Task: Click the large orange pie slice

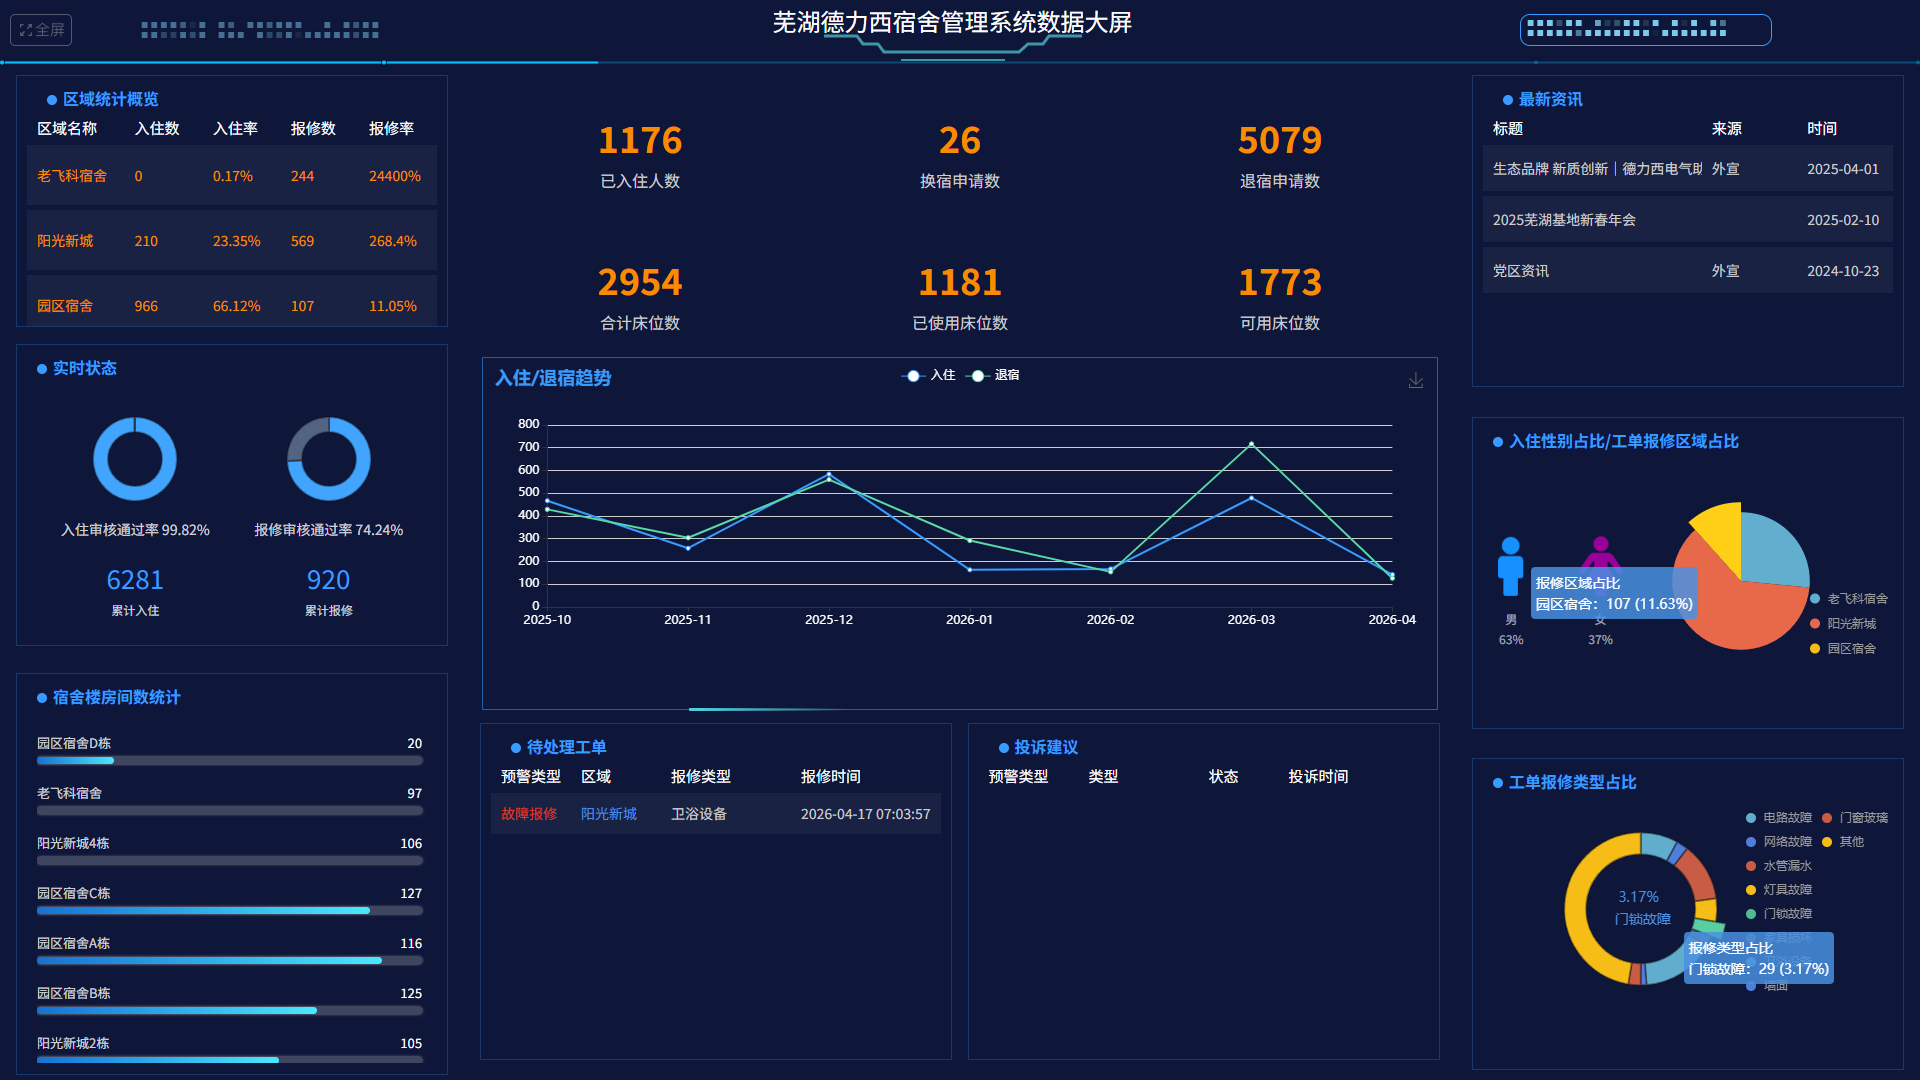Action: (1735, 615)
